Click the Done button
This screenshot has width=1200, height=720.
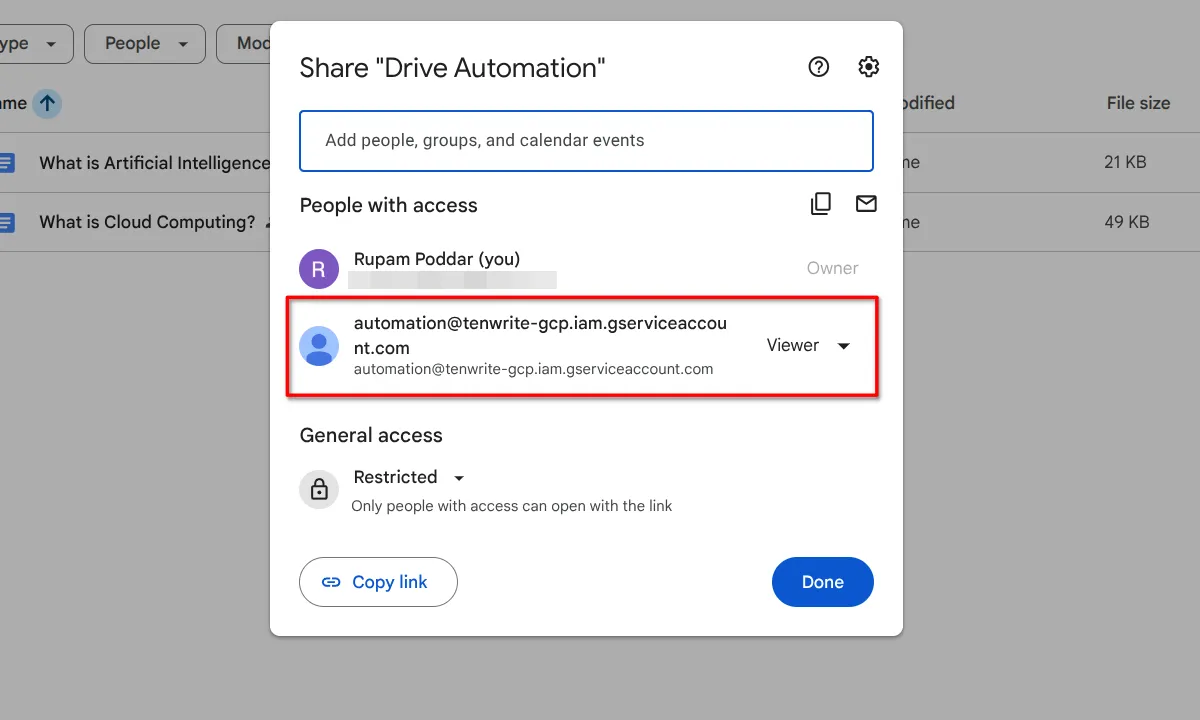822,581
